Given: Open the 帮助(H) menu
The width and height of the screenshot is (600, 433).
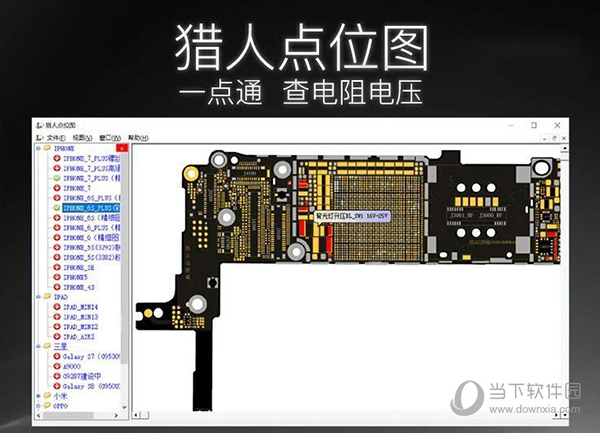Looking at the screenshot, I should click(138, 138).
